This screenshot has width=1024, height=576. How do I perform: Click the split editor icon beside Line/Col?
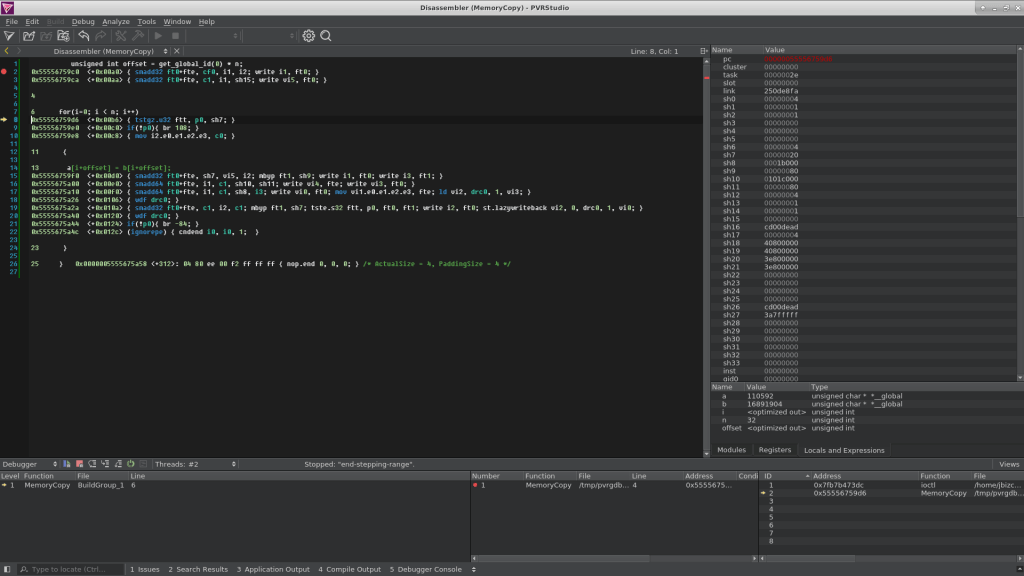[x=703, y=51]
